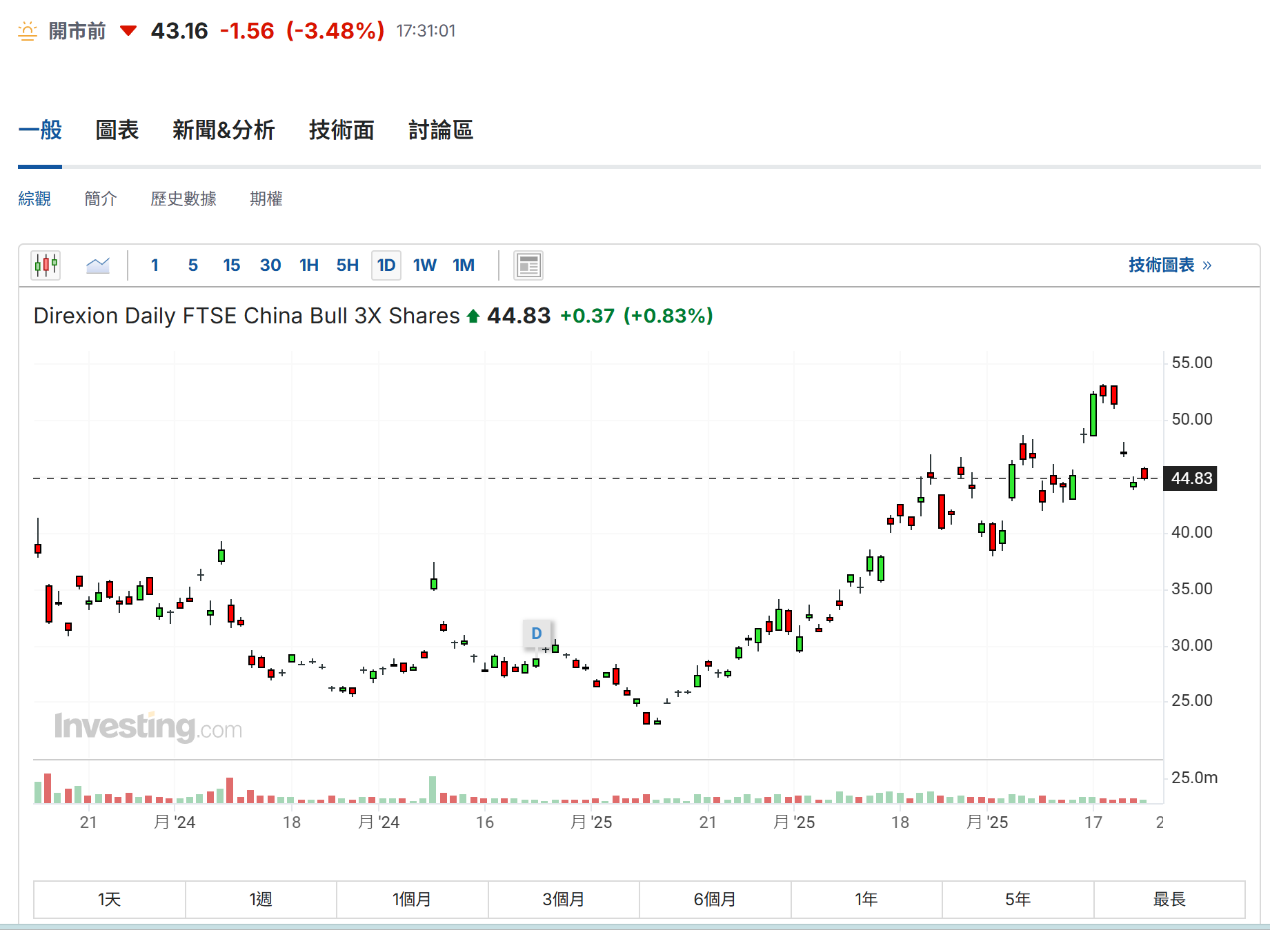Select the 歷史數據 sub-tab

pyautogui.click(x=183, y=199)
